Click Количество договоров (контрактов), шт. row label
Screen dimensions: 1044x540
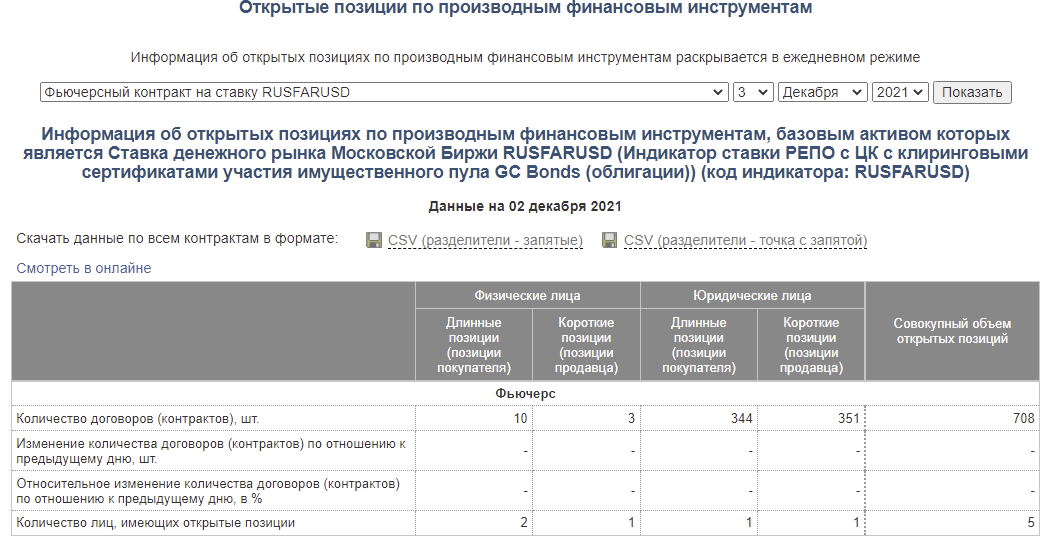coord(138,419)
